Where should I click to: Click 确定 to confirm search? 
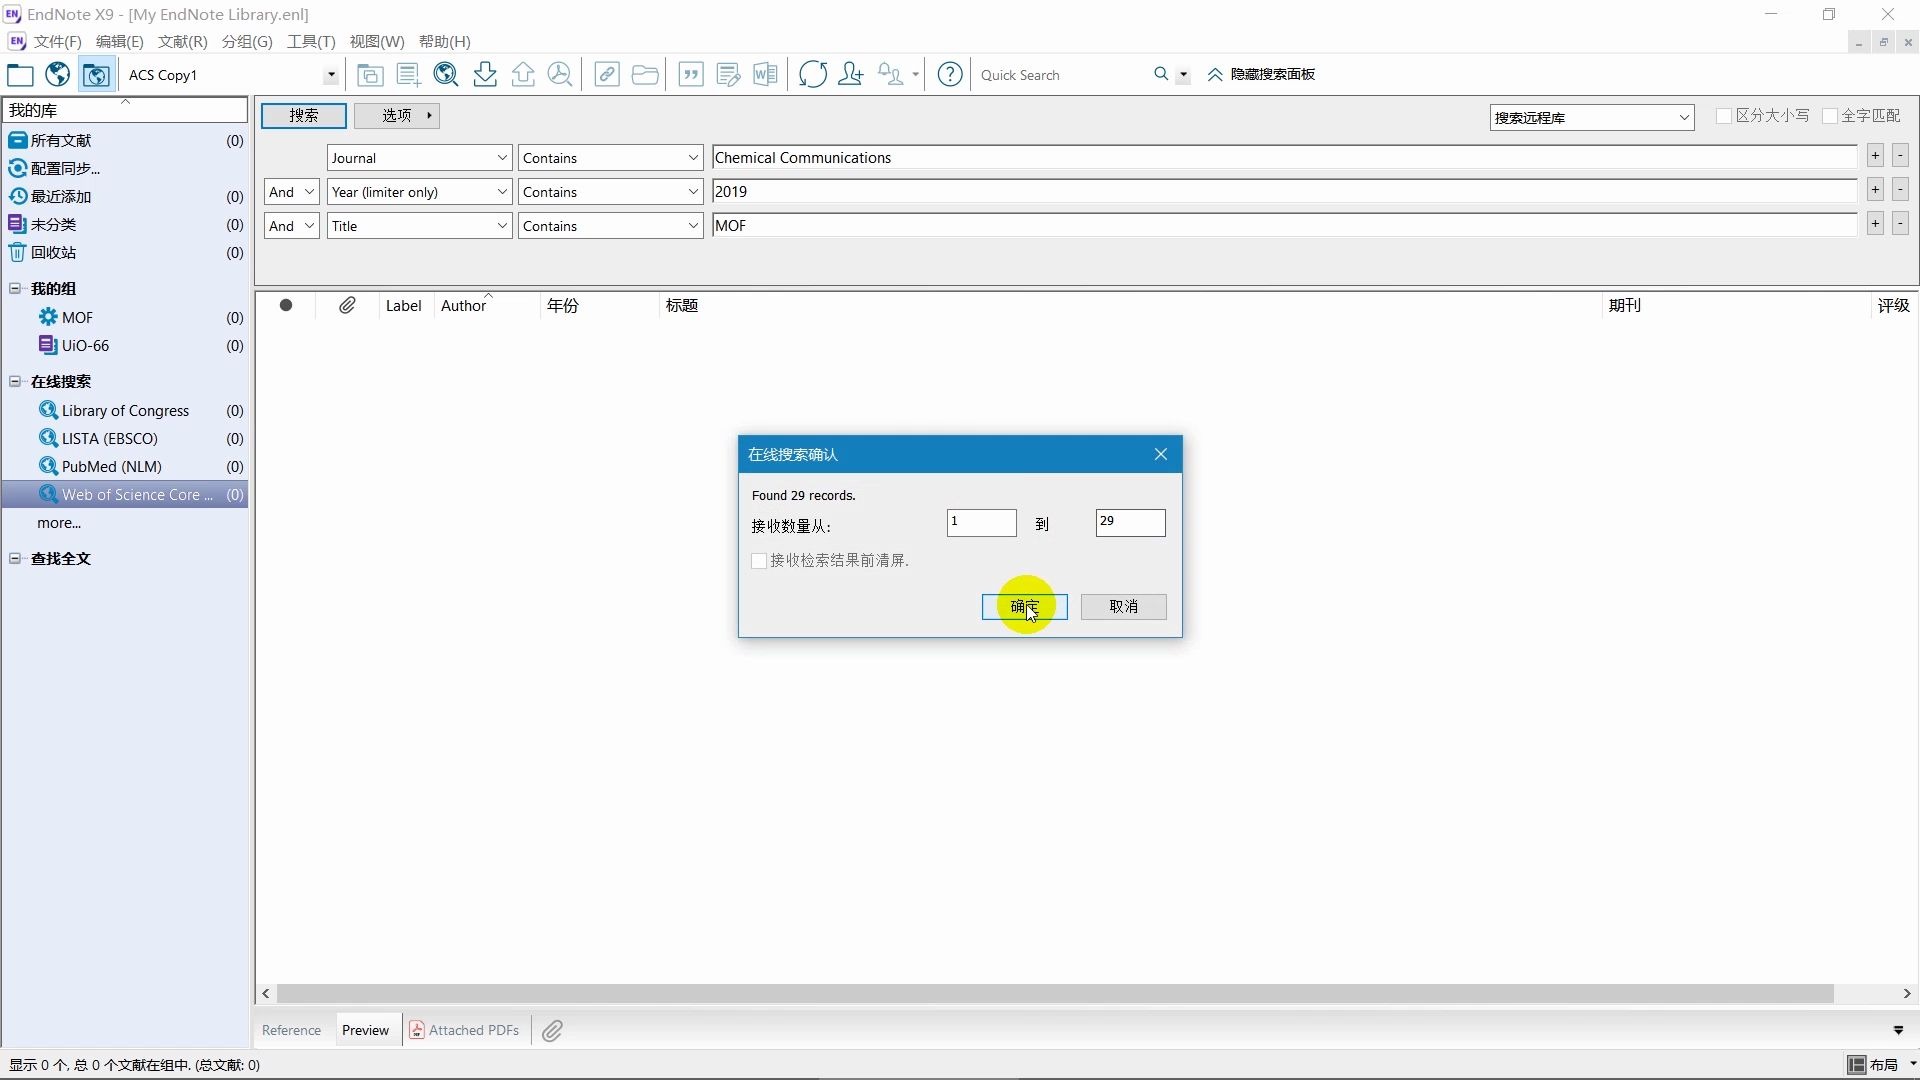tap(1025, 605)
